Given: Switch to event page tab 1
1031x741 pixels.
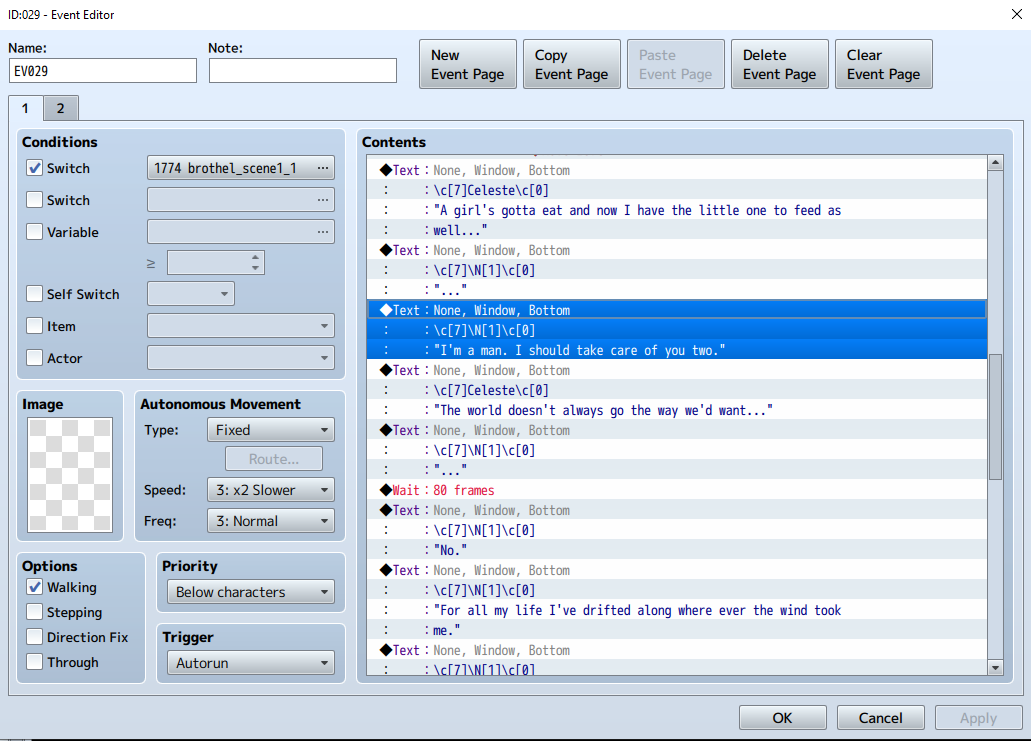Looking at the screenshot, I should [26, 108].
